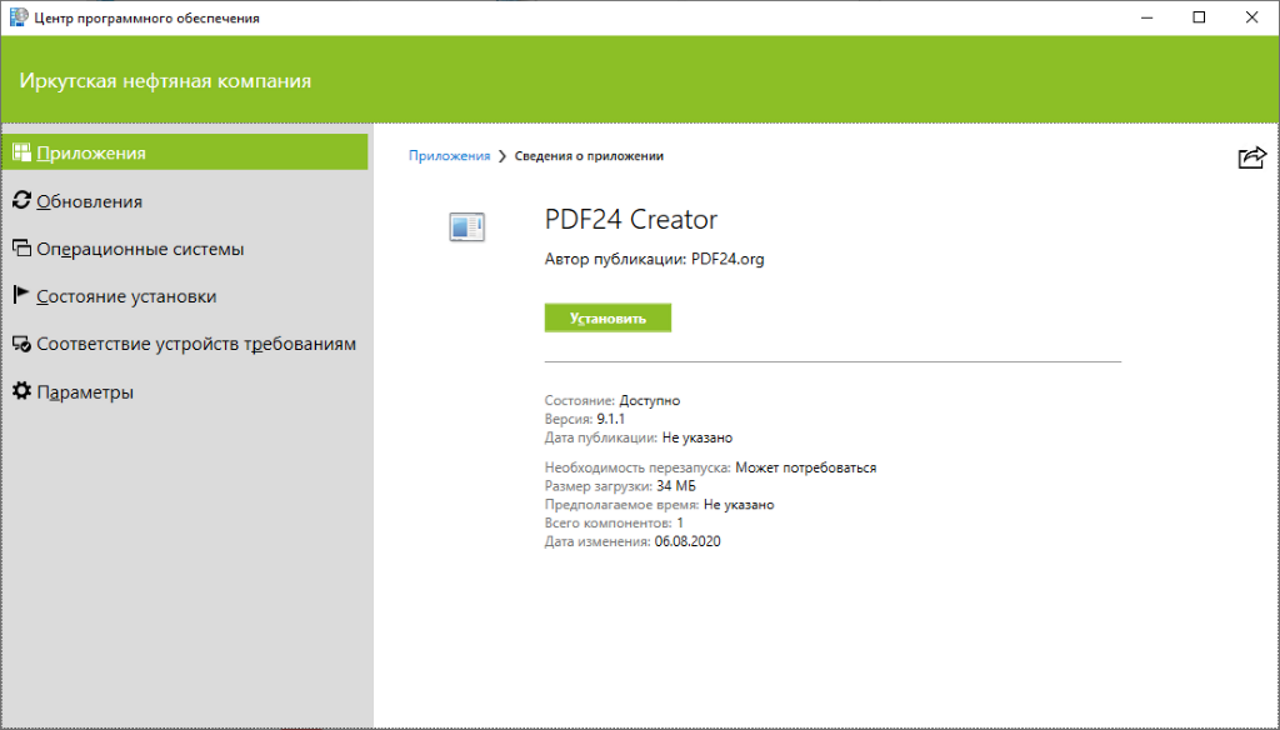The image size is (1280, 730).
Task: Open Соответствие устройств требованиям section
Action: 185,344
